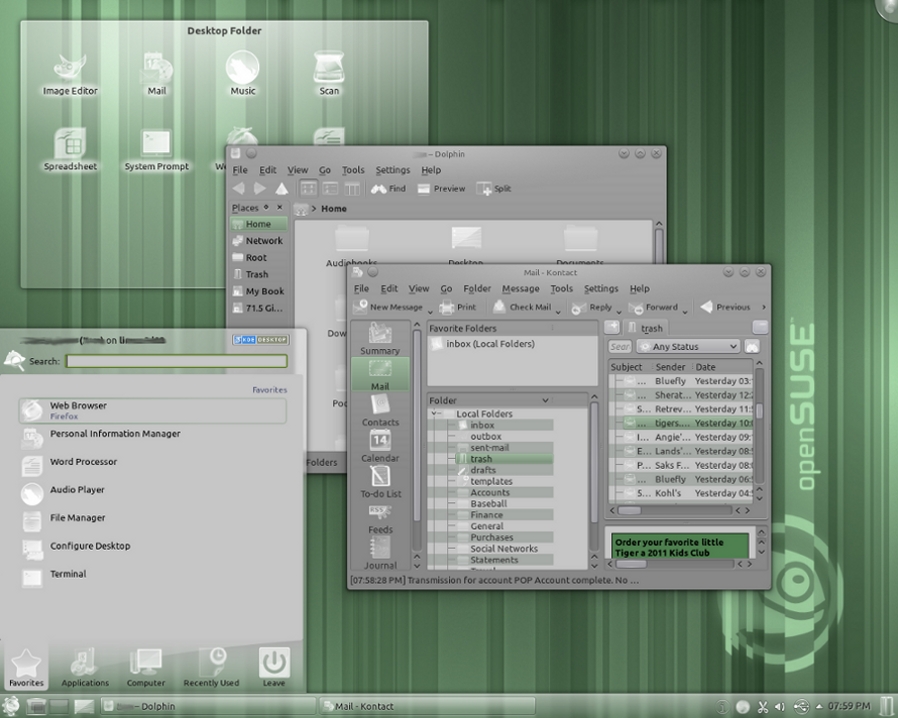Click Leave tab in launcher
898x718 pixels.
[x=274, y=667]
